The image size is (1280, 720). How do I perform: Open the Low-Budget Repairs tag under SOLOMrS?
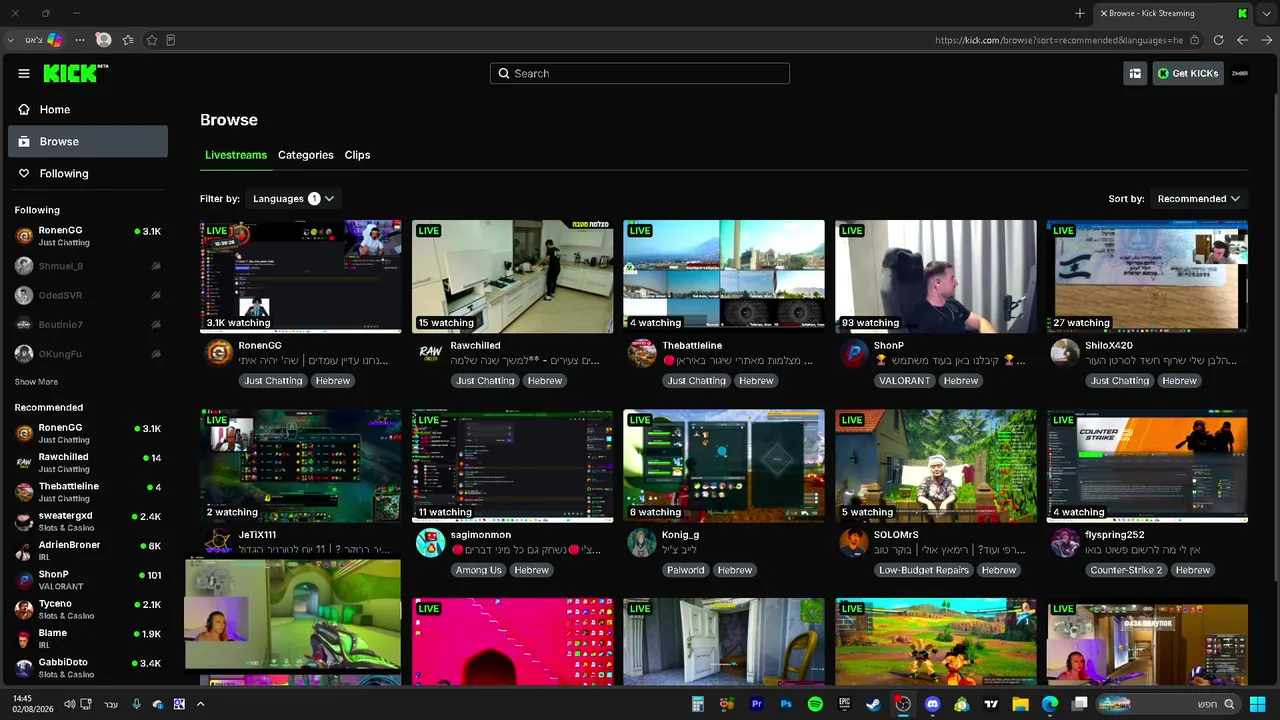tap(924, 570)
